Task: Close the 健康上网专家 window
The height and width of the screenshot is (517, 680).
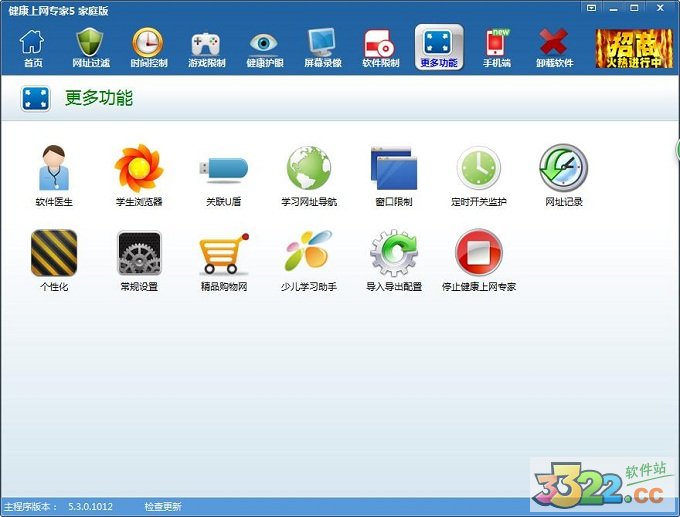Action: point(660,8)
